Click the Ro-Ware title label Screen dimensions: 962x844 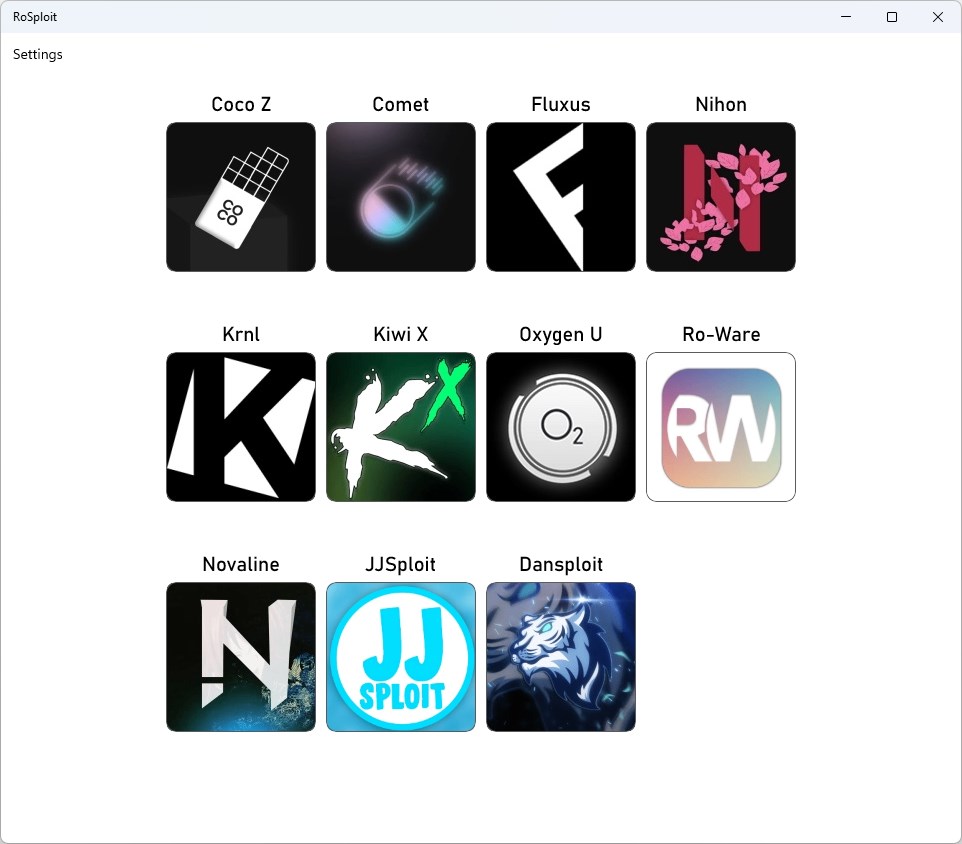[721, 334]
